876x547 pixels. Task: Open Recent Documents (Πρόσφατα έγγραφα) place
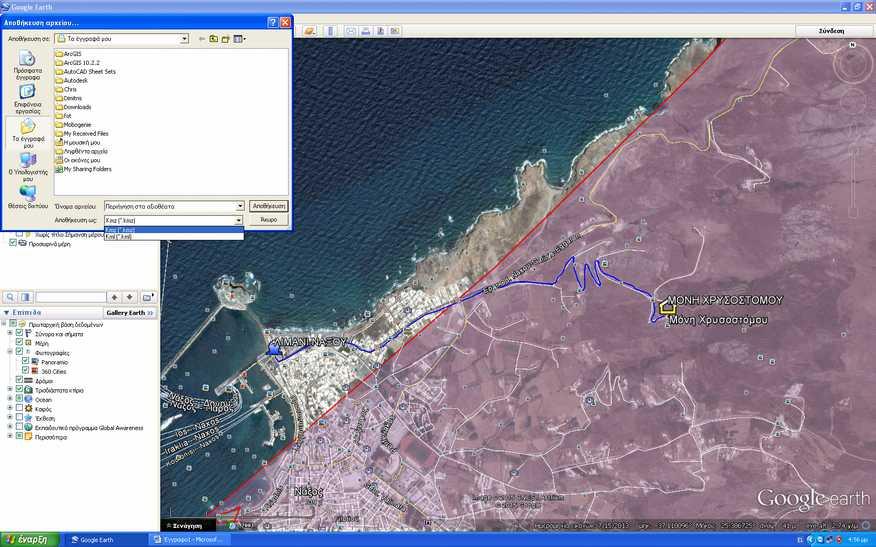coord(27,66)
